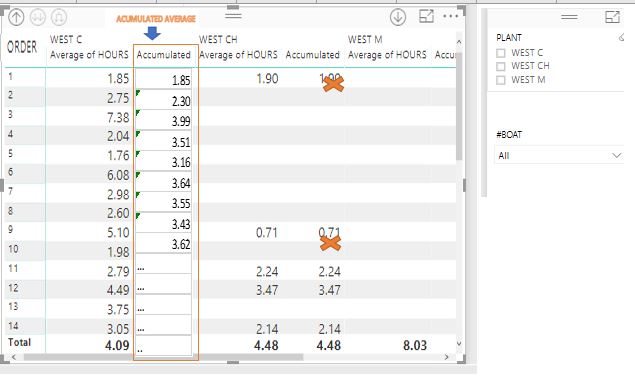The image size is (635, 379).
Task: Click the expand all down one level icon
Action: click(59, 17)
